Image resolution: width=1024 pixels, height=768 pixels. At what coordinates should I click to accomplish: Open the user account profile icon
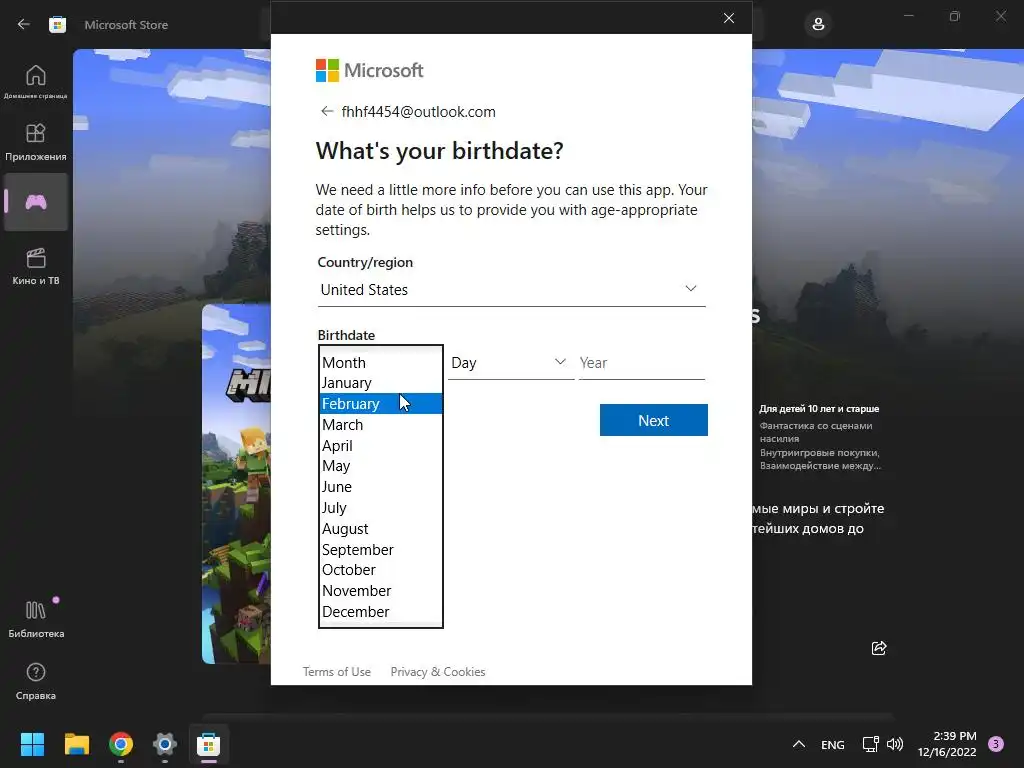[x=818, y=25]
